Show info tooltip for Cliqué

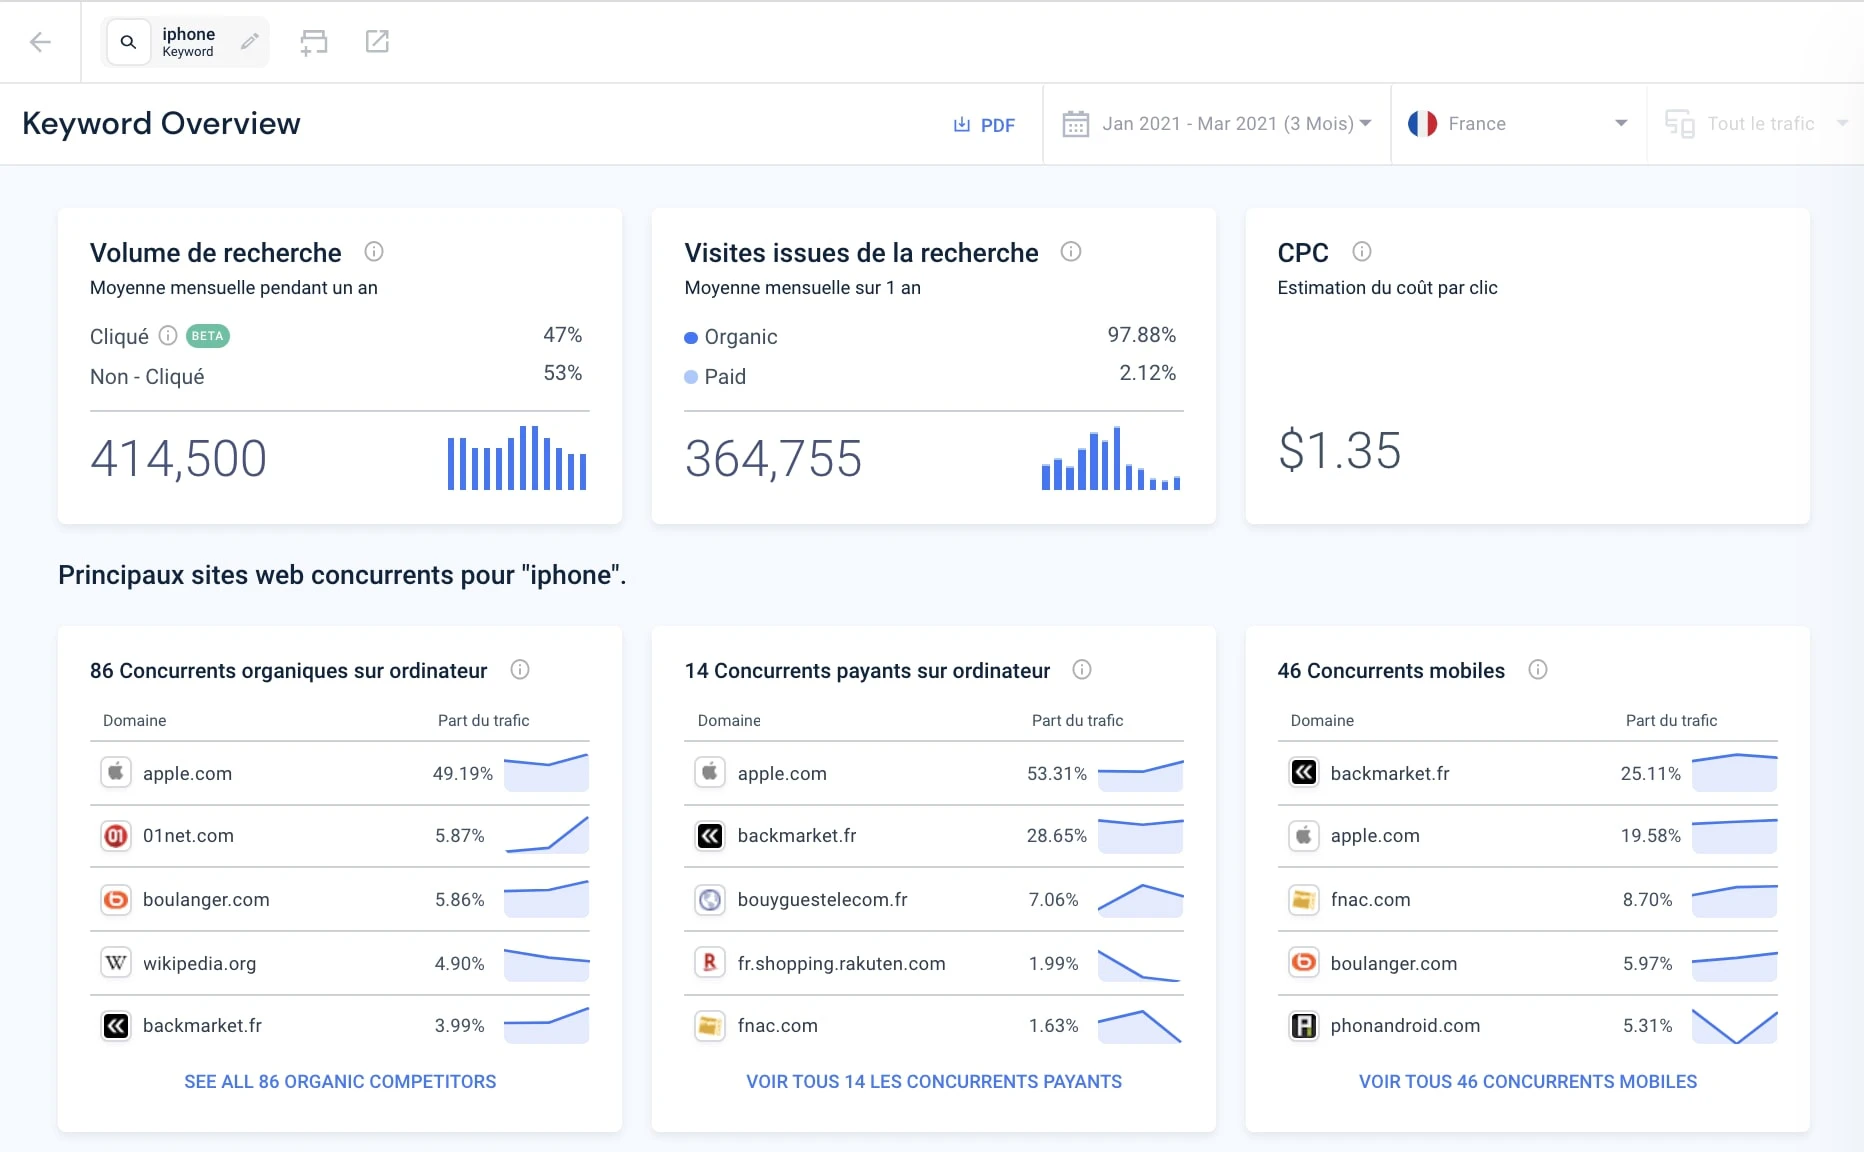click(x=168, y=336)
